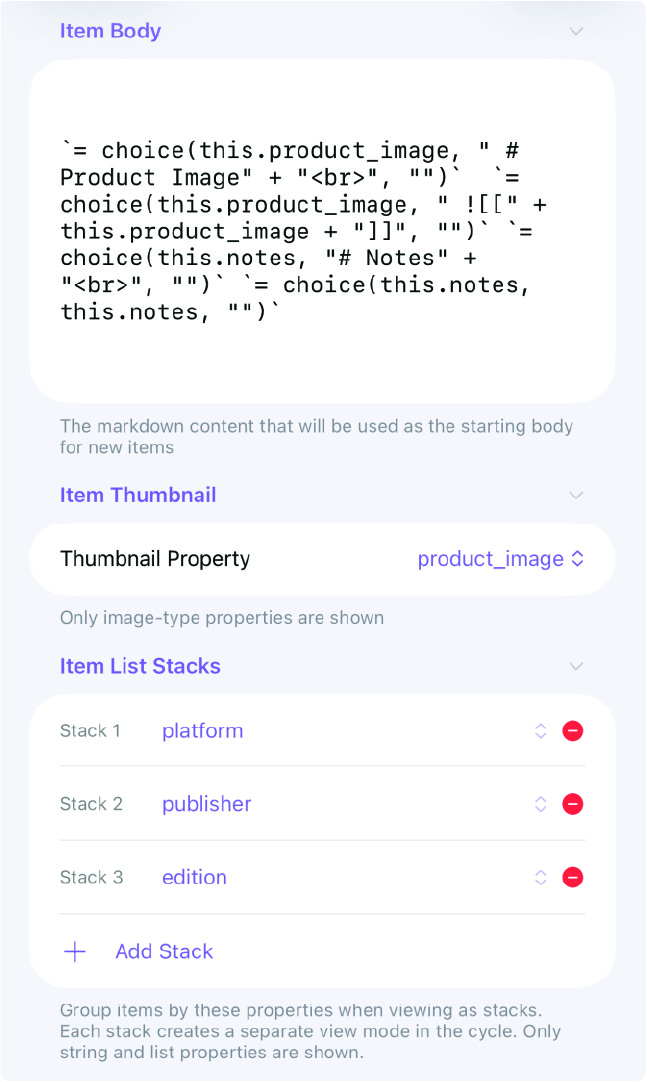
Task: Collapse the Item Thumbnail section chevron
Action: point(576,495)
